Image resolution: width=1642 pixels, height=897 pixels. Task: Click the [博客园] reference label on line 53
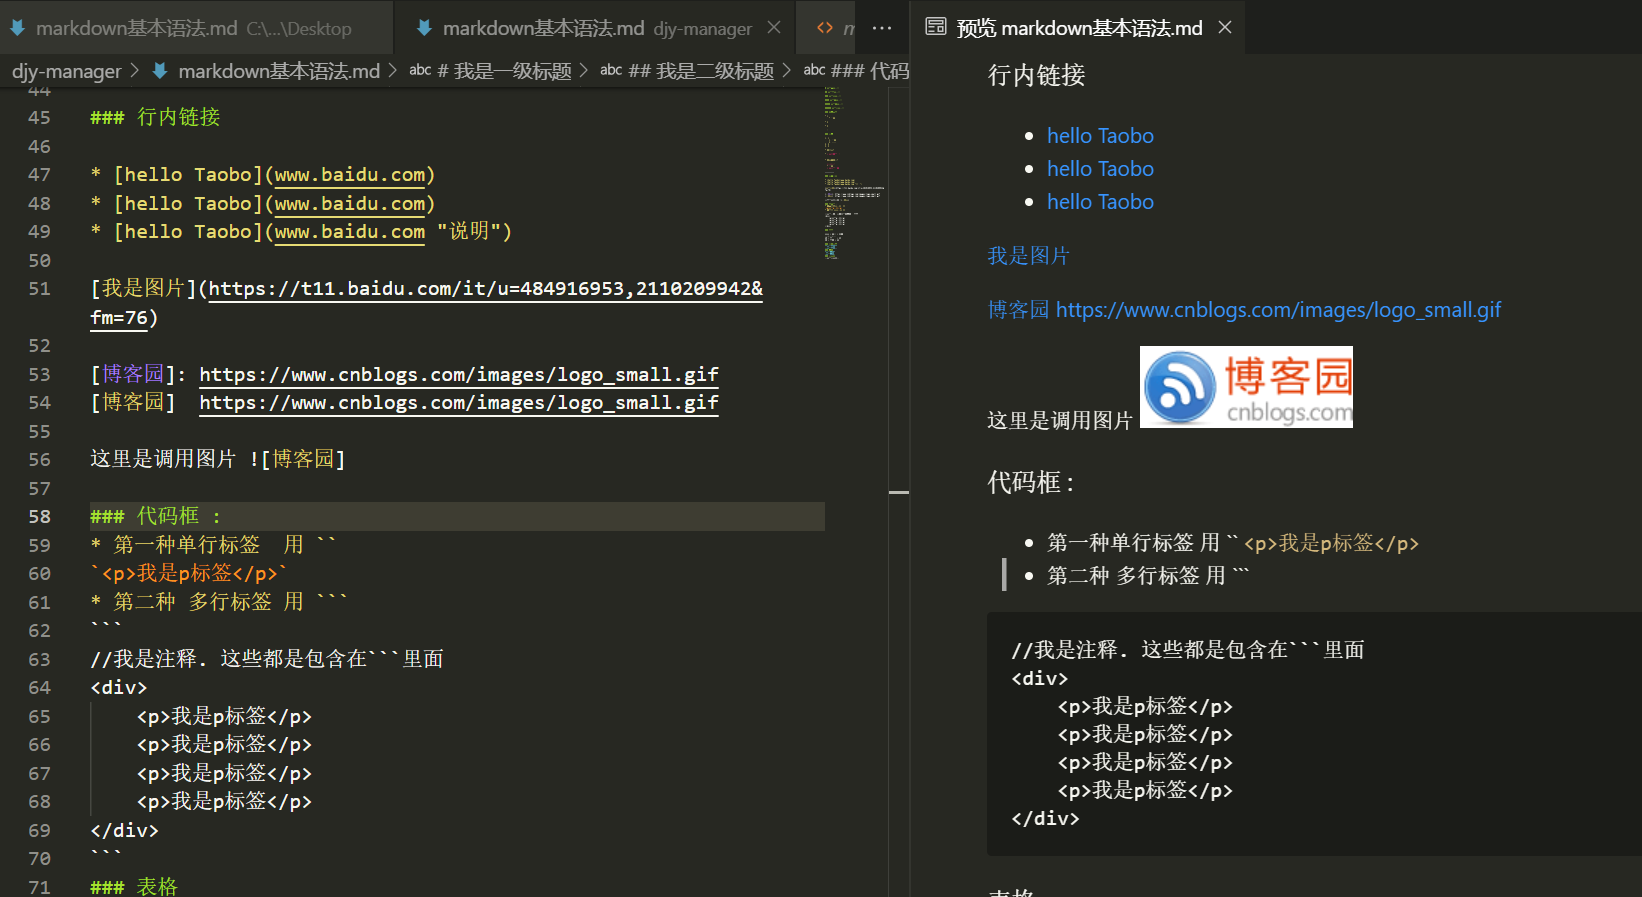pyautogui.click(x=133, y=375)
